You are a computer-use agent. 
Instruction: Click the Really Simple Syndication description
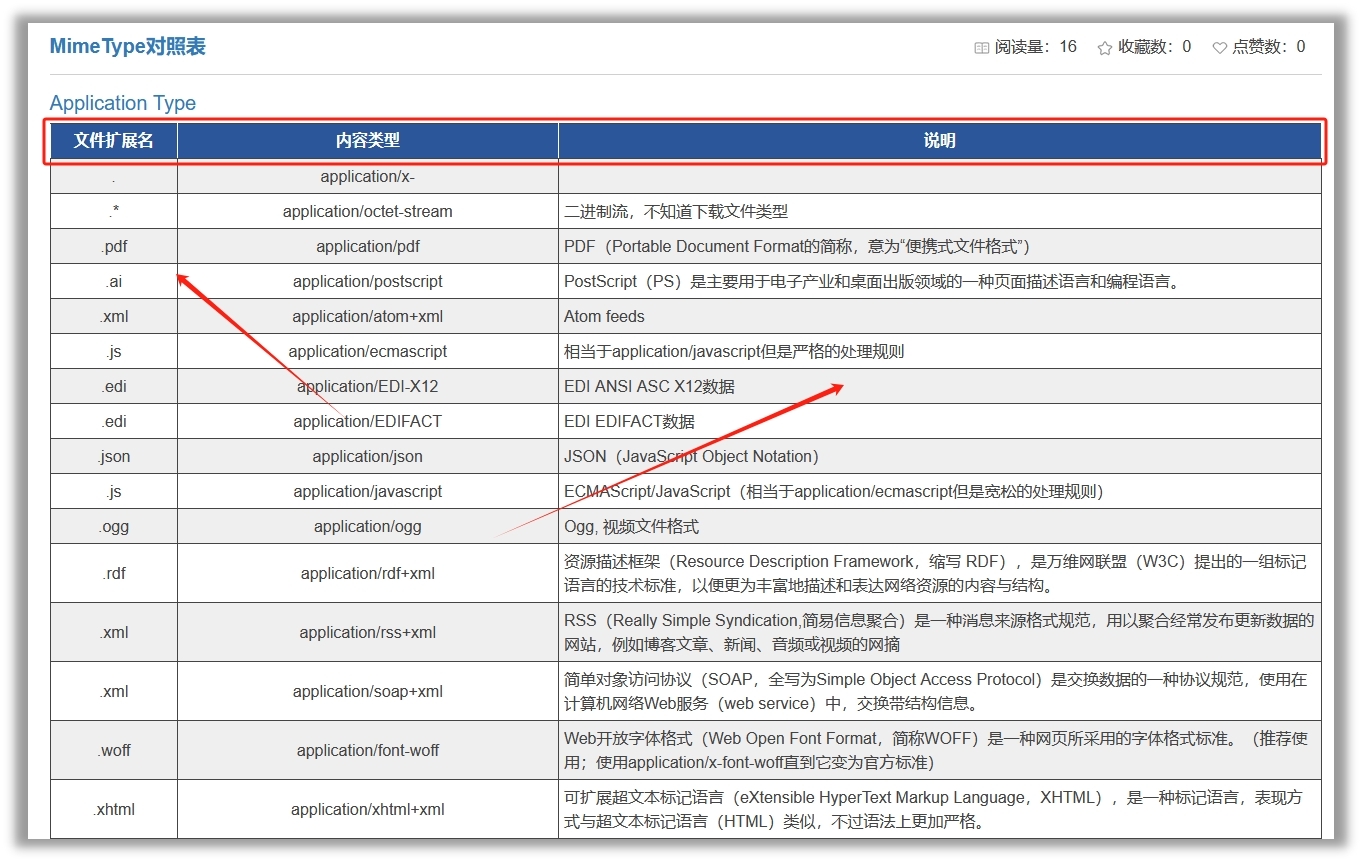pos(940,632)
